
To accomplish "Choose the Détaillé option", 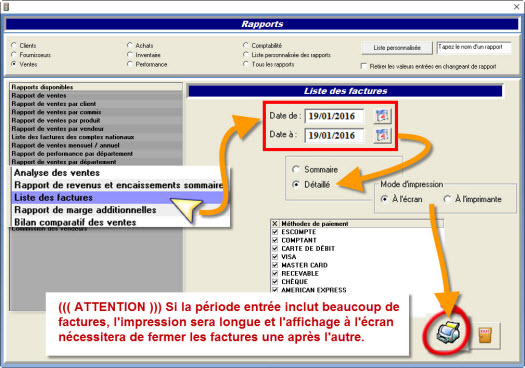I will 296,184.
